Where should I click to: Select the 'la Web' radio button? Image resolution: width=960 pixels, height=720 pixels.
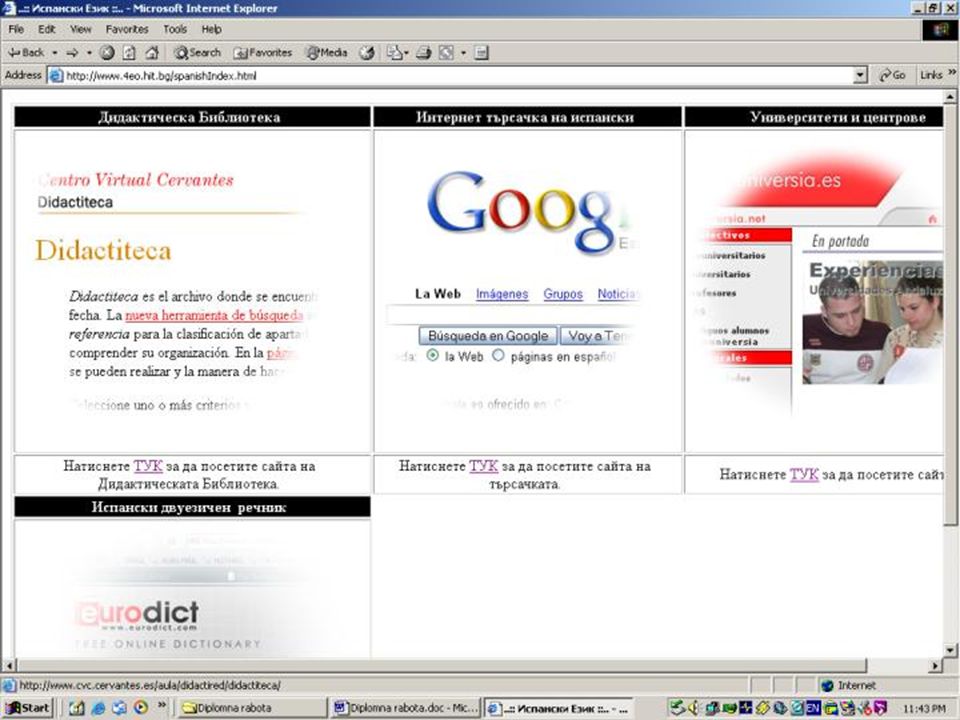pyautogui.click(x=433, y=355)
